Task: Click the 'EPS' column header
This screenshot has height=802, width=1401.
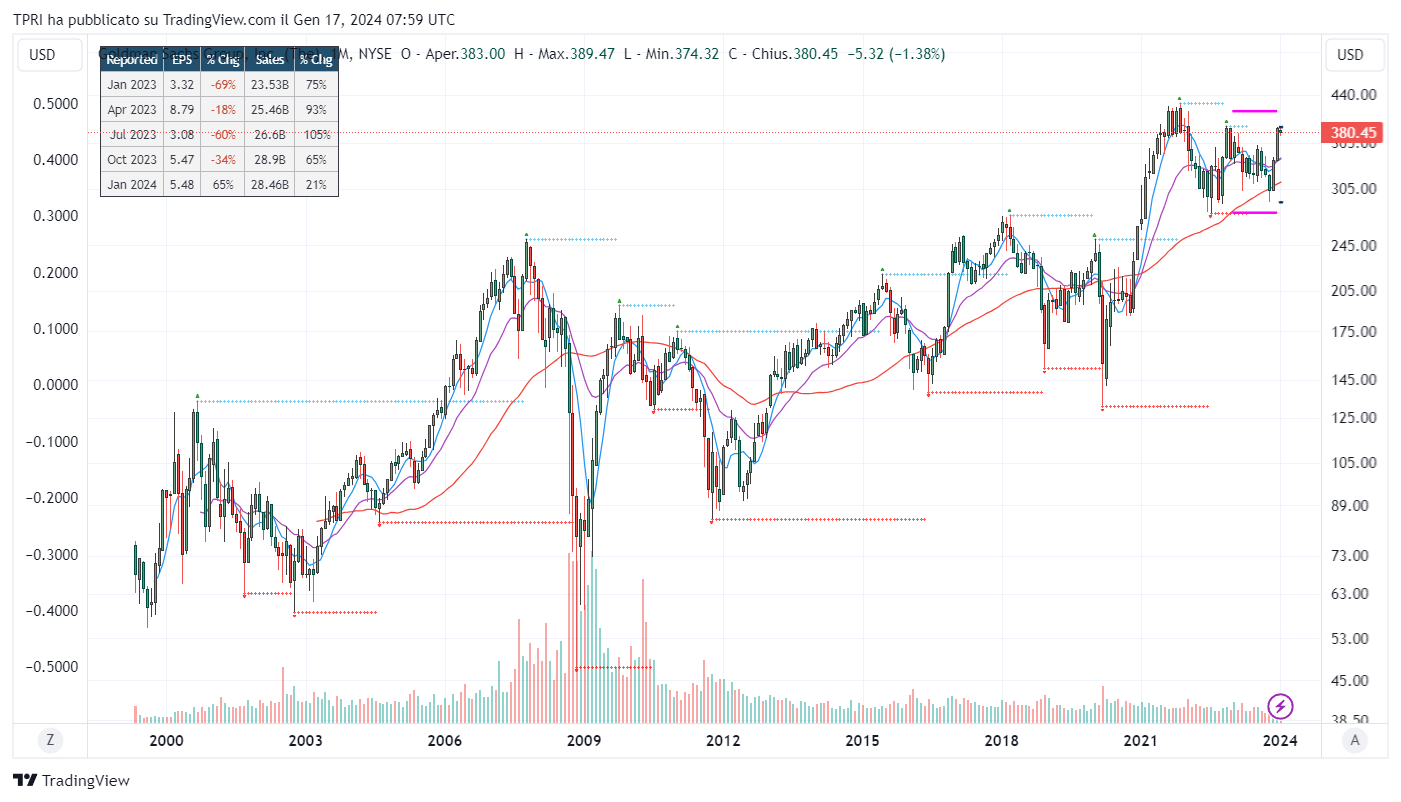Action: point(181,60)
